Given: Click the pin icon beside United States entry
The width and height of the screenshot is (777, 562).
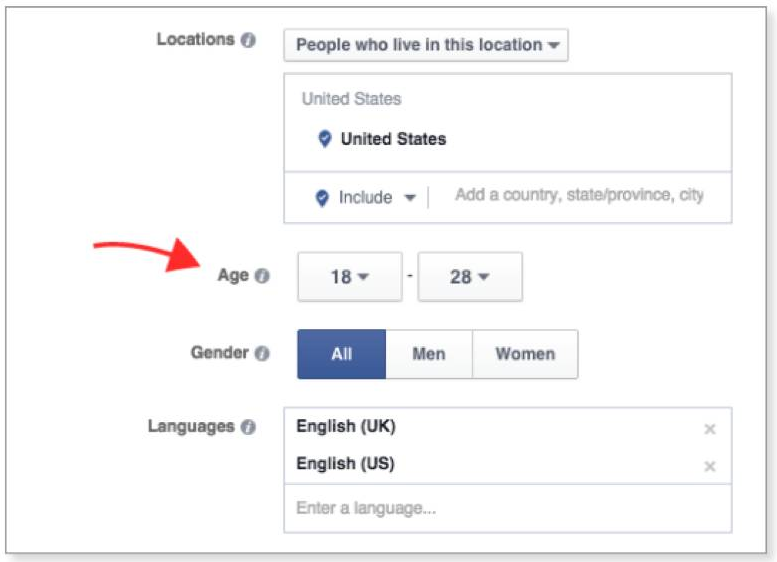Looking at the screenshot, I should click(325, 139).
